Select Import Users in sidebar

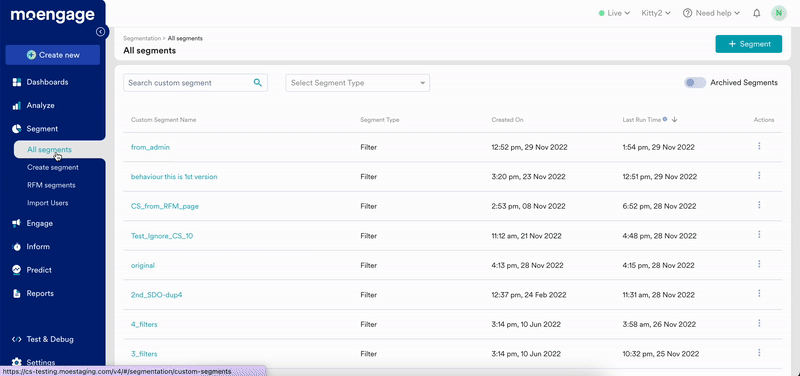pos(47,203)
